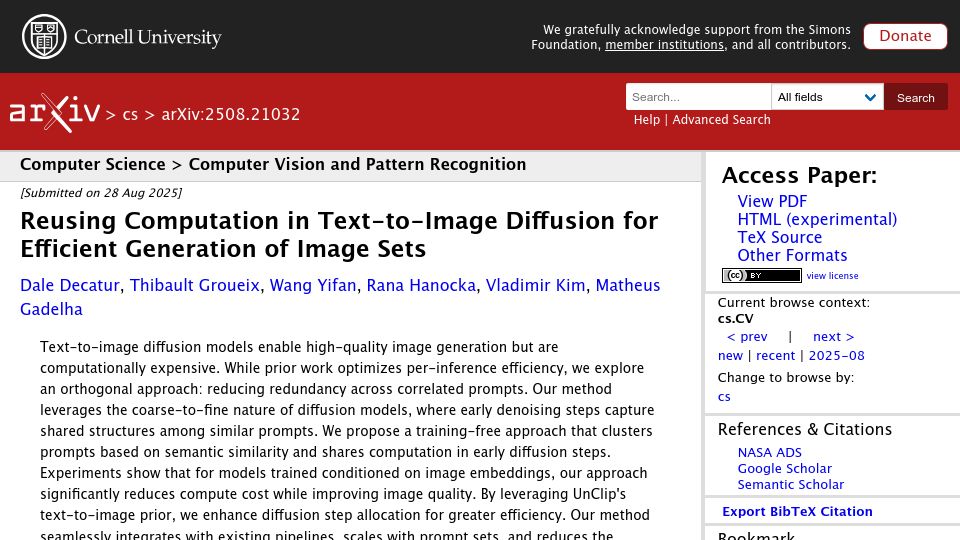Open the arXiv logo home link

pyautogui.click(x=54, y=113)
